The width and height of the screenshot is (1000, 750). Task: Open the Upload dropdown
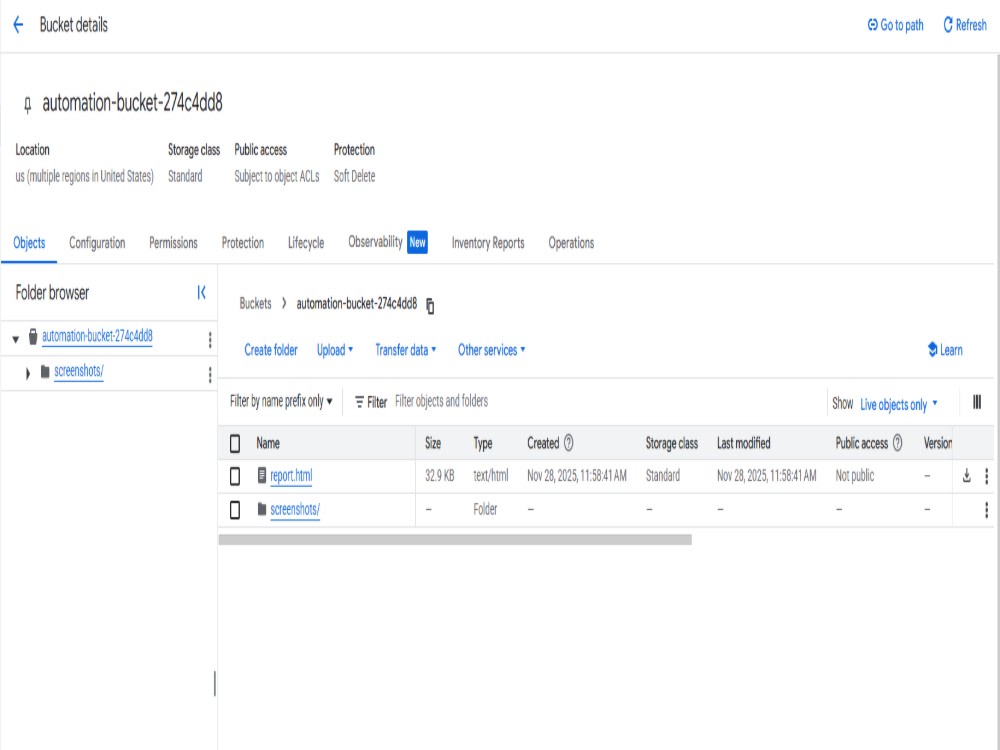coord(335,350)
